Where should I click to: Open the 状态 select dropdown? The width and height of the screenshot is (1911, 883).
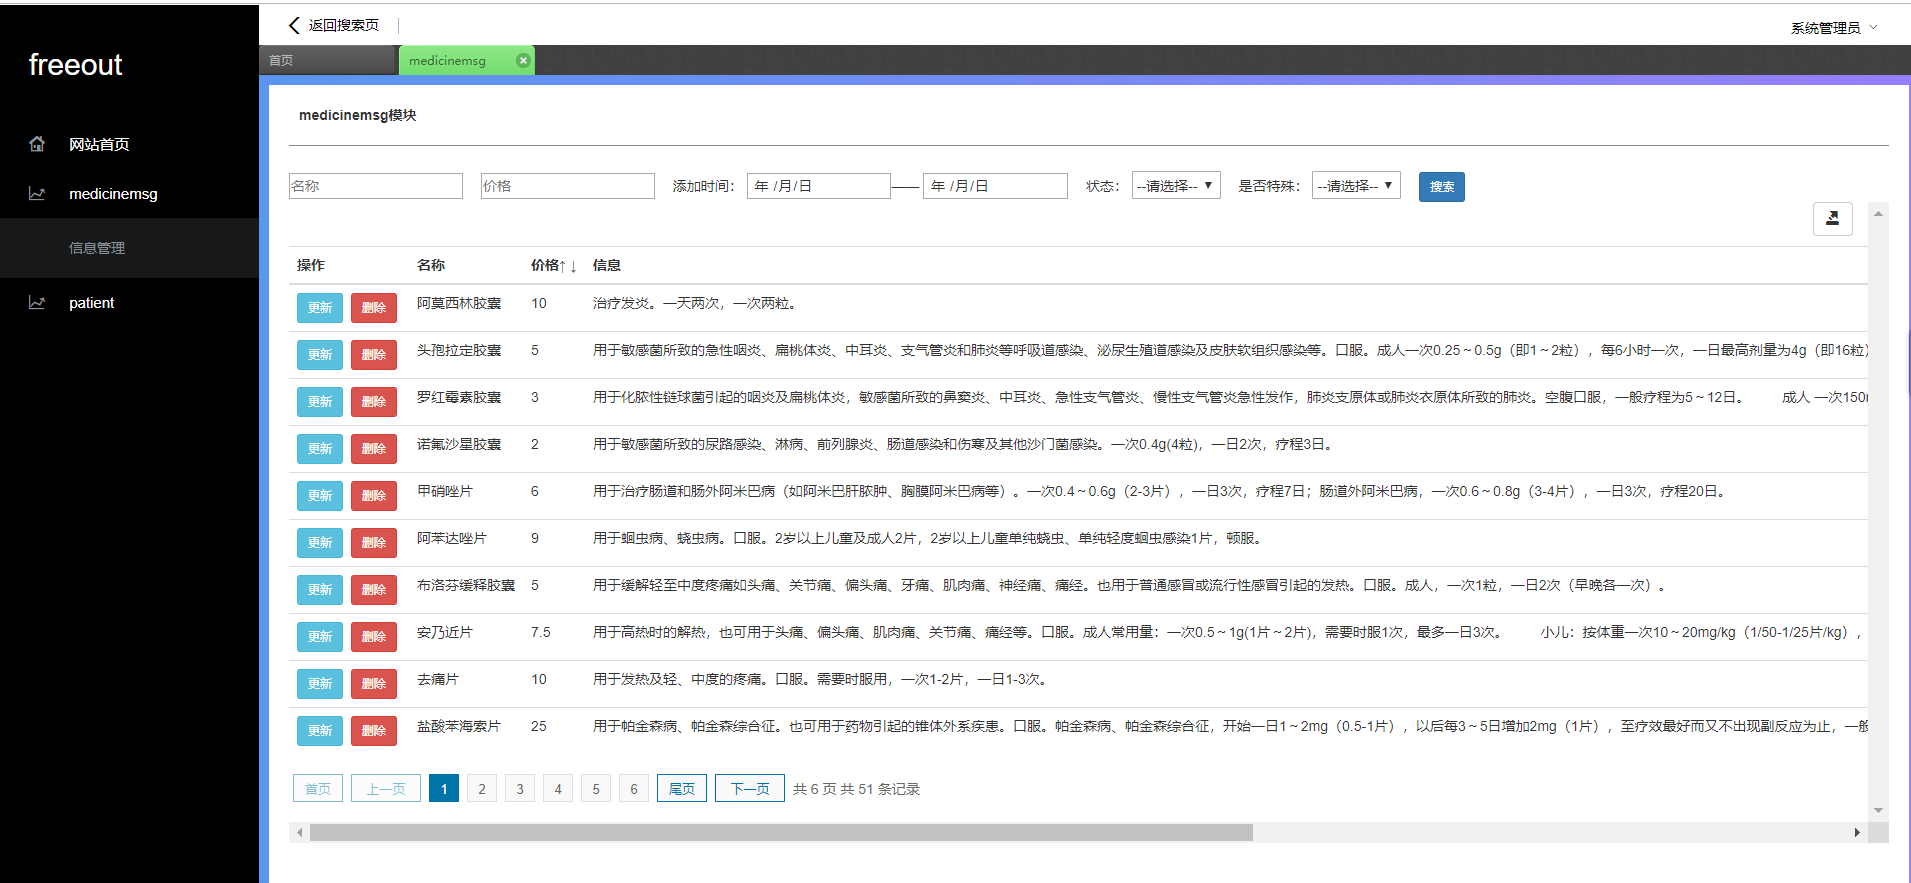pyautogui.click(x=1176, y=186)
